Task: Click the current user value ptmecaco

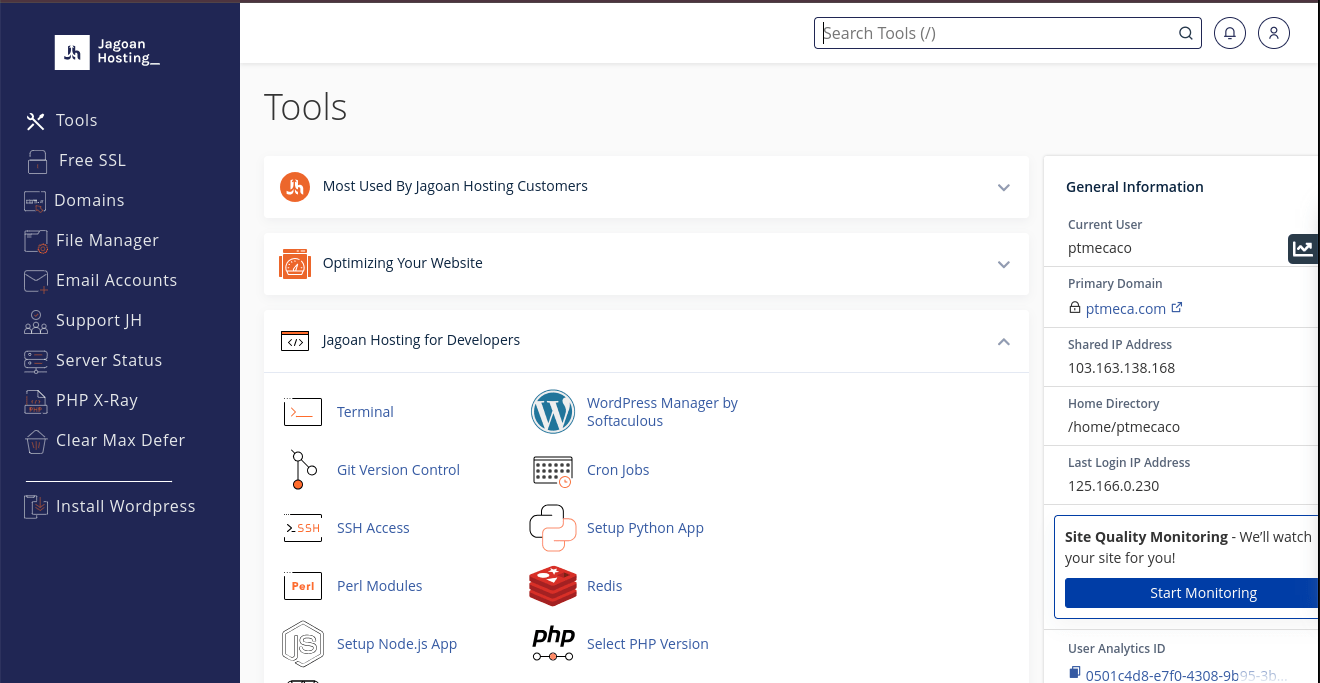Action: [x=1100, y=248]
